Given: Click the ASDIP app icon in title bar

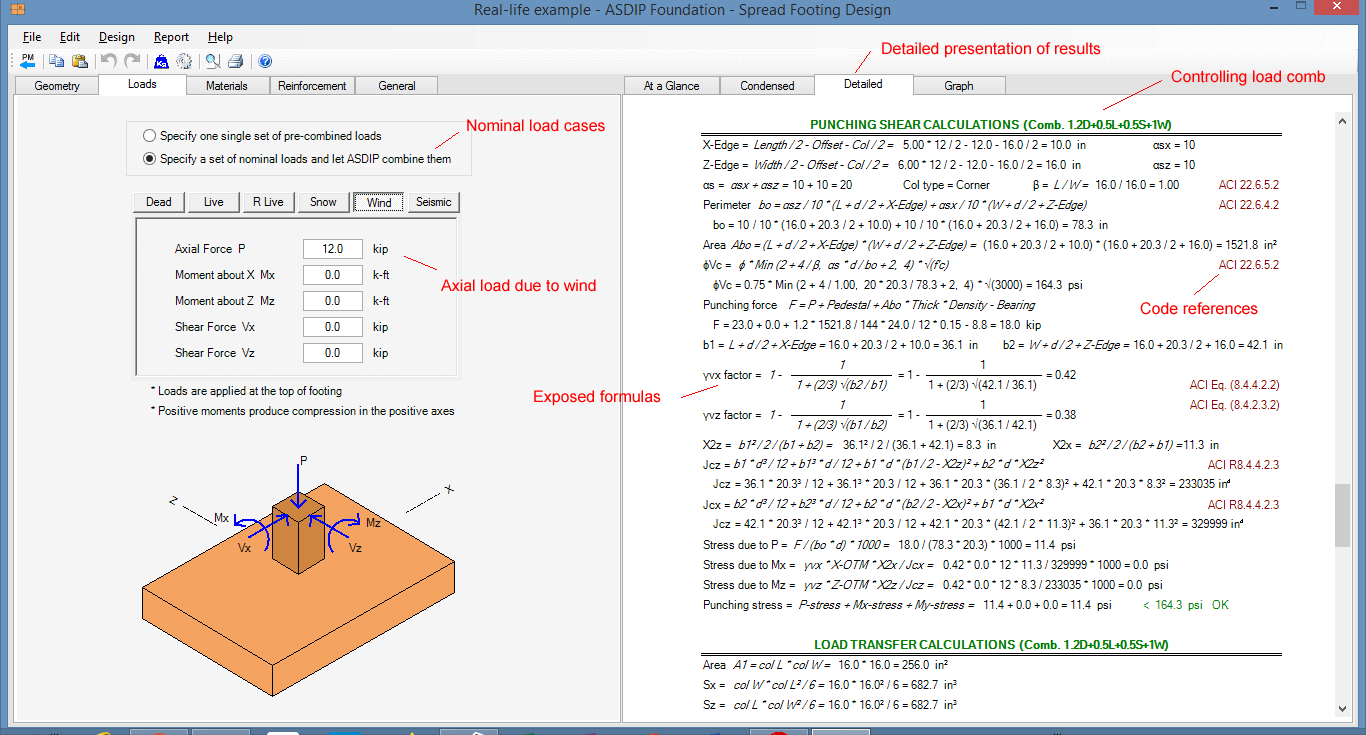Looking at the screenshot, I should (x=17, y=10).
